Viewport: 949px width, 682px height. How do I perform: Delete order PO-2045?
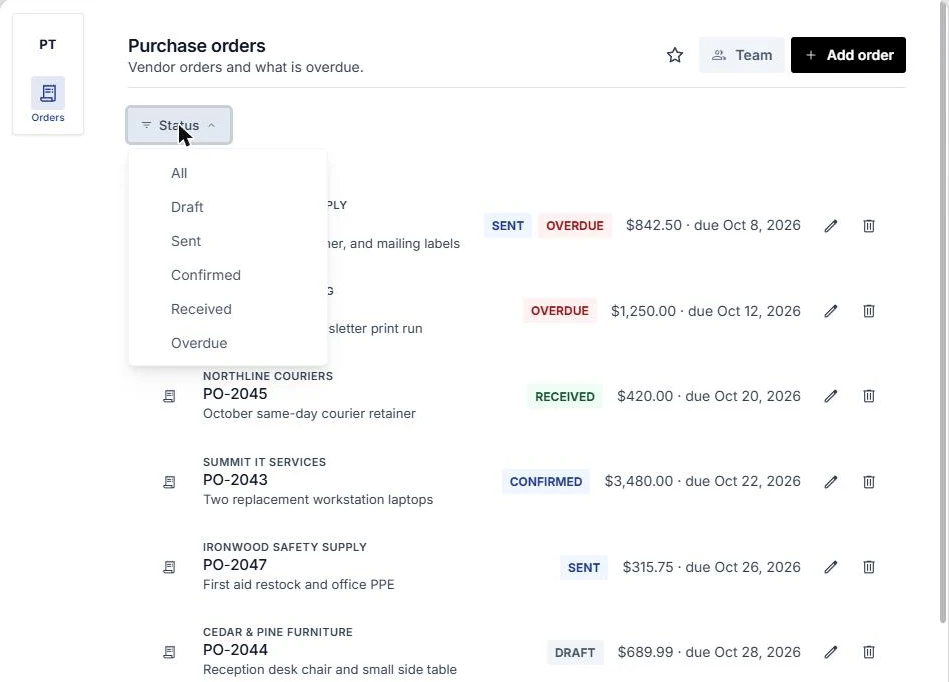point(869,396)
